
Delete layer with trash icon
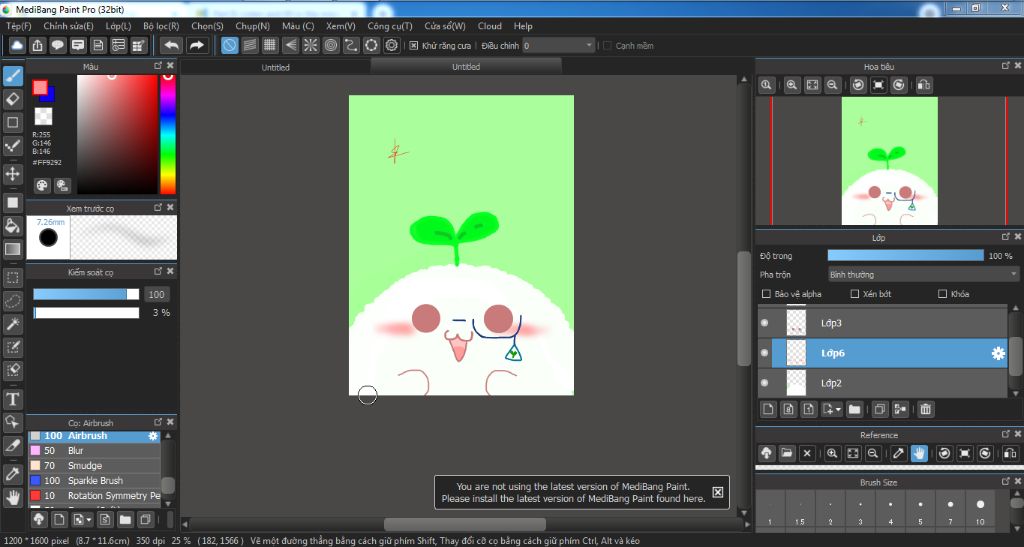coord(925,409)
